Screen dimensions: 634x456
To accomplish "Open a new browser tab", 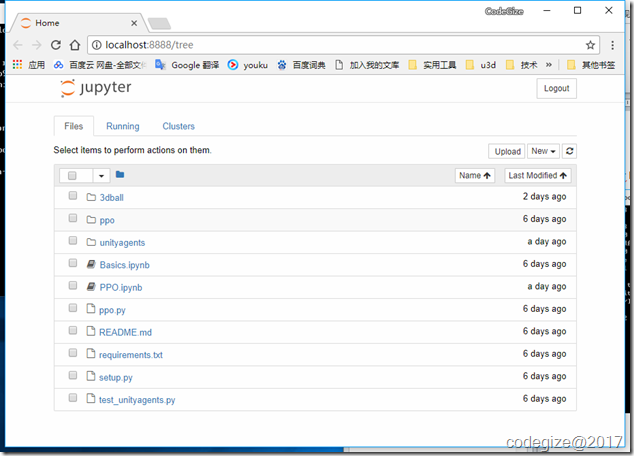I will (x=159, y=24).
